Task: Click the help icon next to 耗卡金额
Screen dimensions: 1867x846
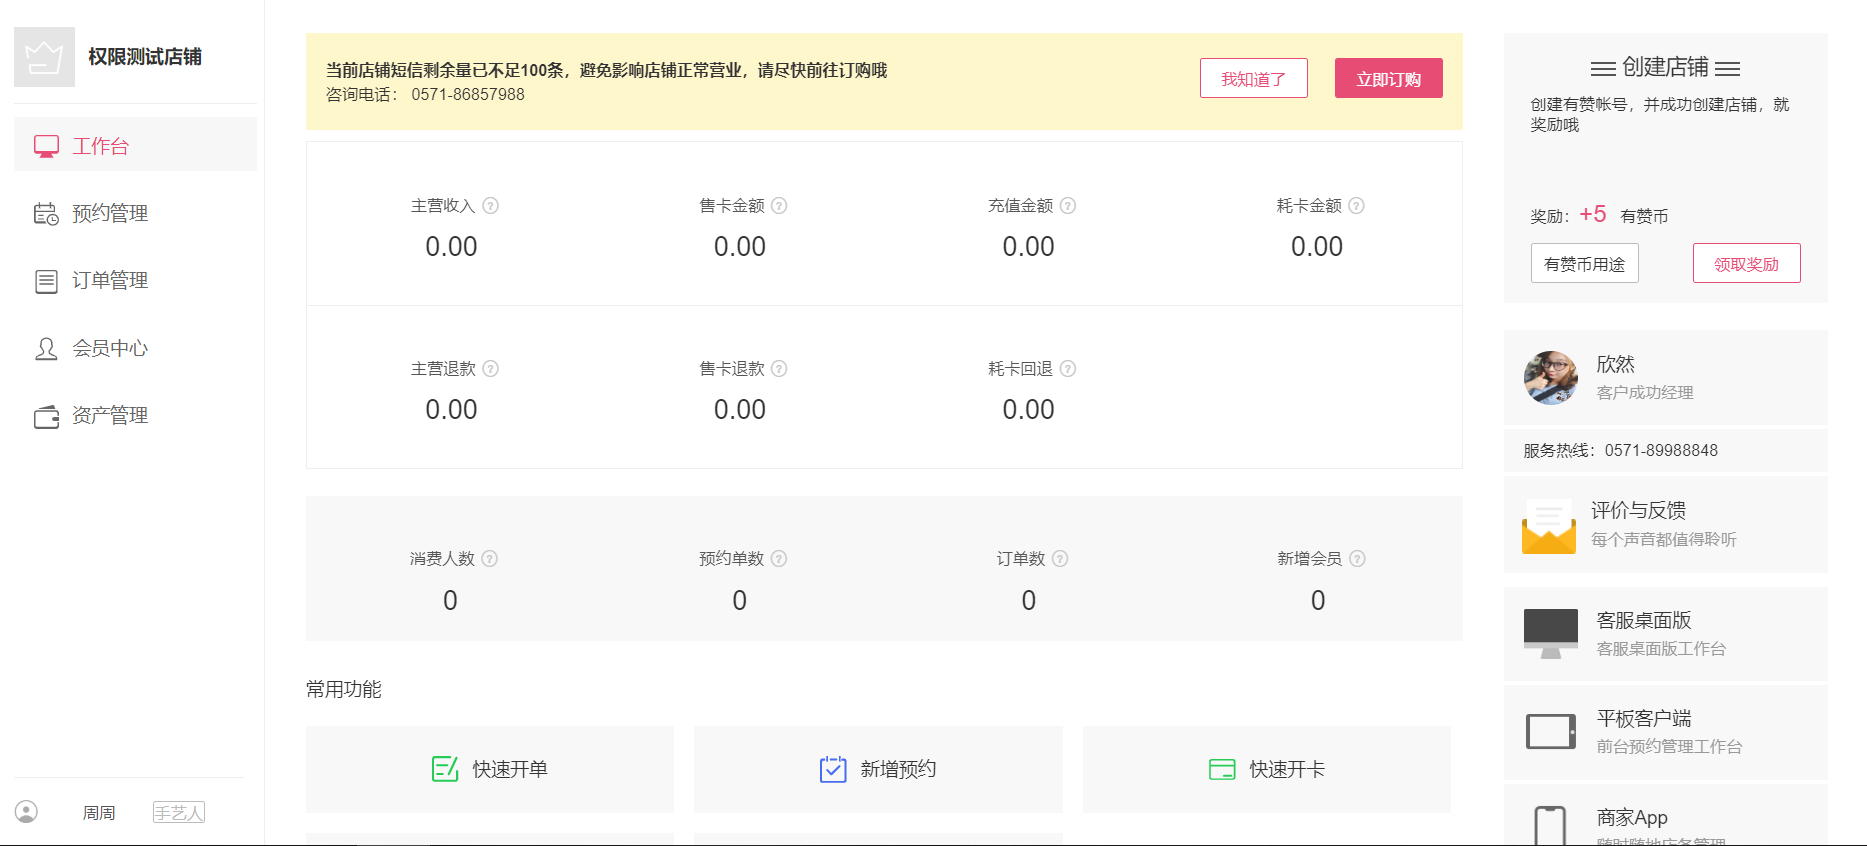Action: click(1356, 206)
